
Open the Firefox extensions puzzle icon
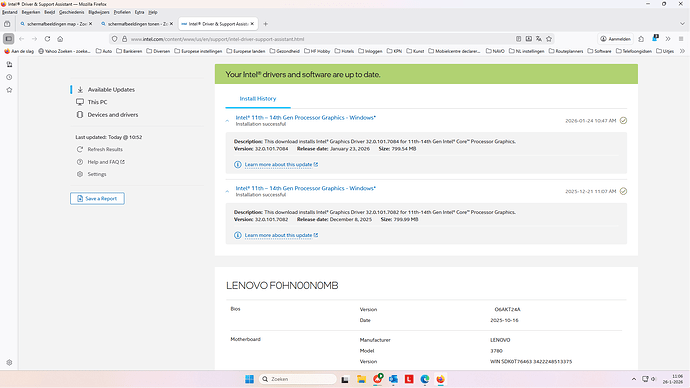641,39
